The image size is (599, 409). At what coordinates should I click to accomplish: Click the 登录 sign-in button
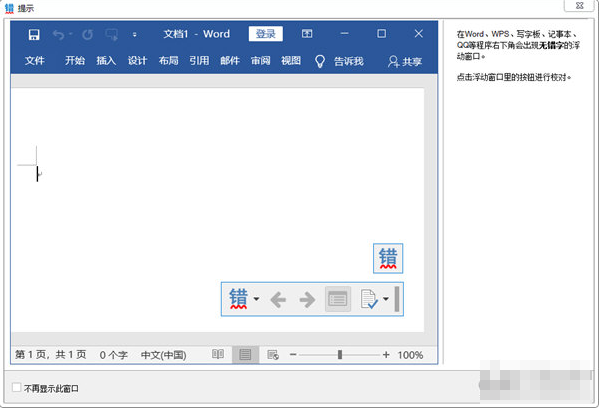tap(266, 34)
